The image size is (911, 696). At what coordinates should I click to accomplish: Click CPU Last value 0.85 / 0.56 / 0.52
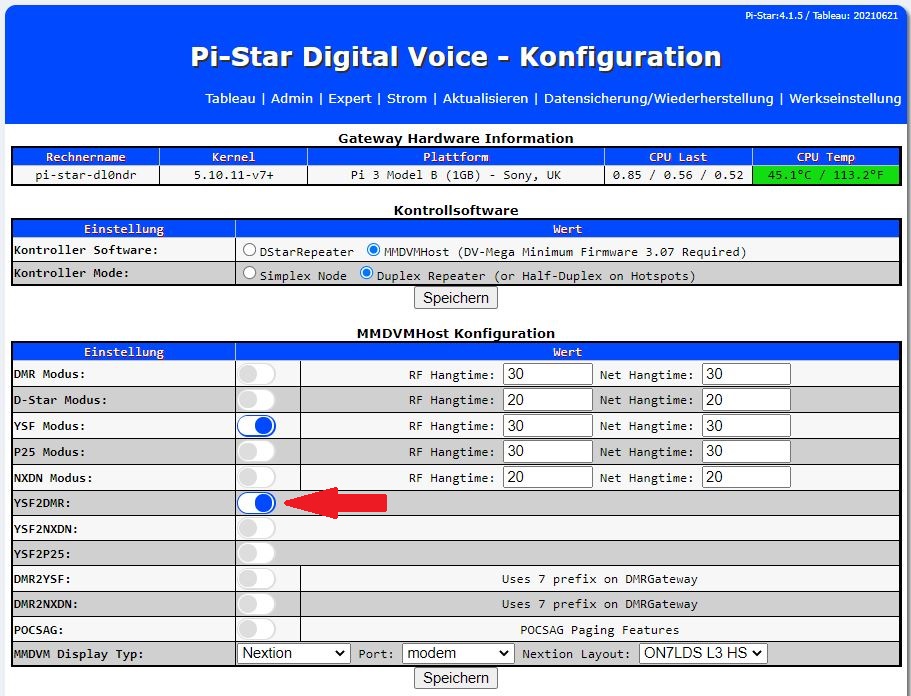pyautogui.click(x=678, y=175)
